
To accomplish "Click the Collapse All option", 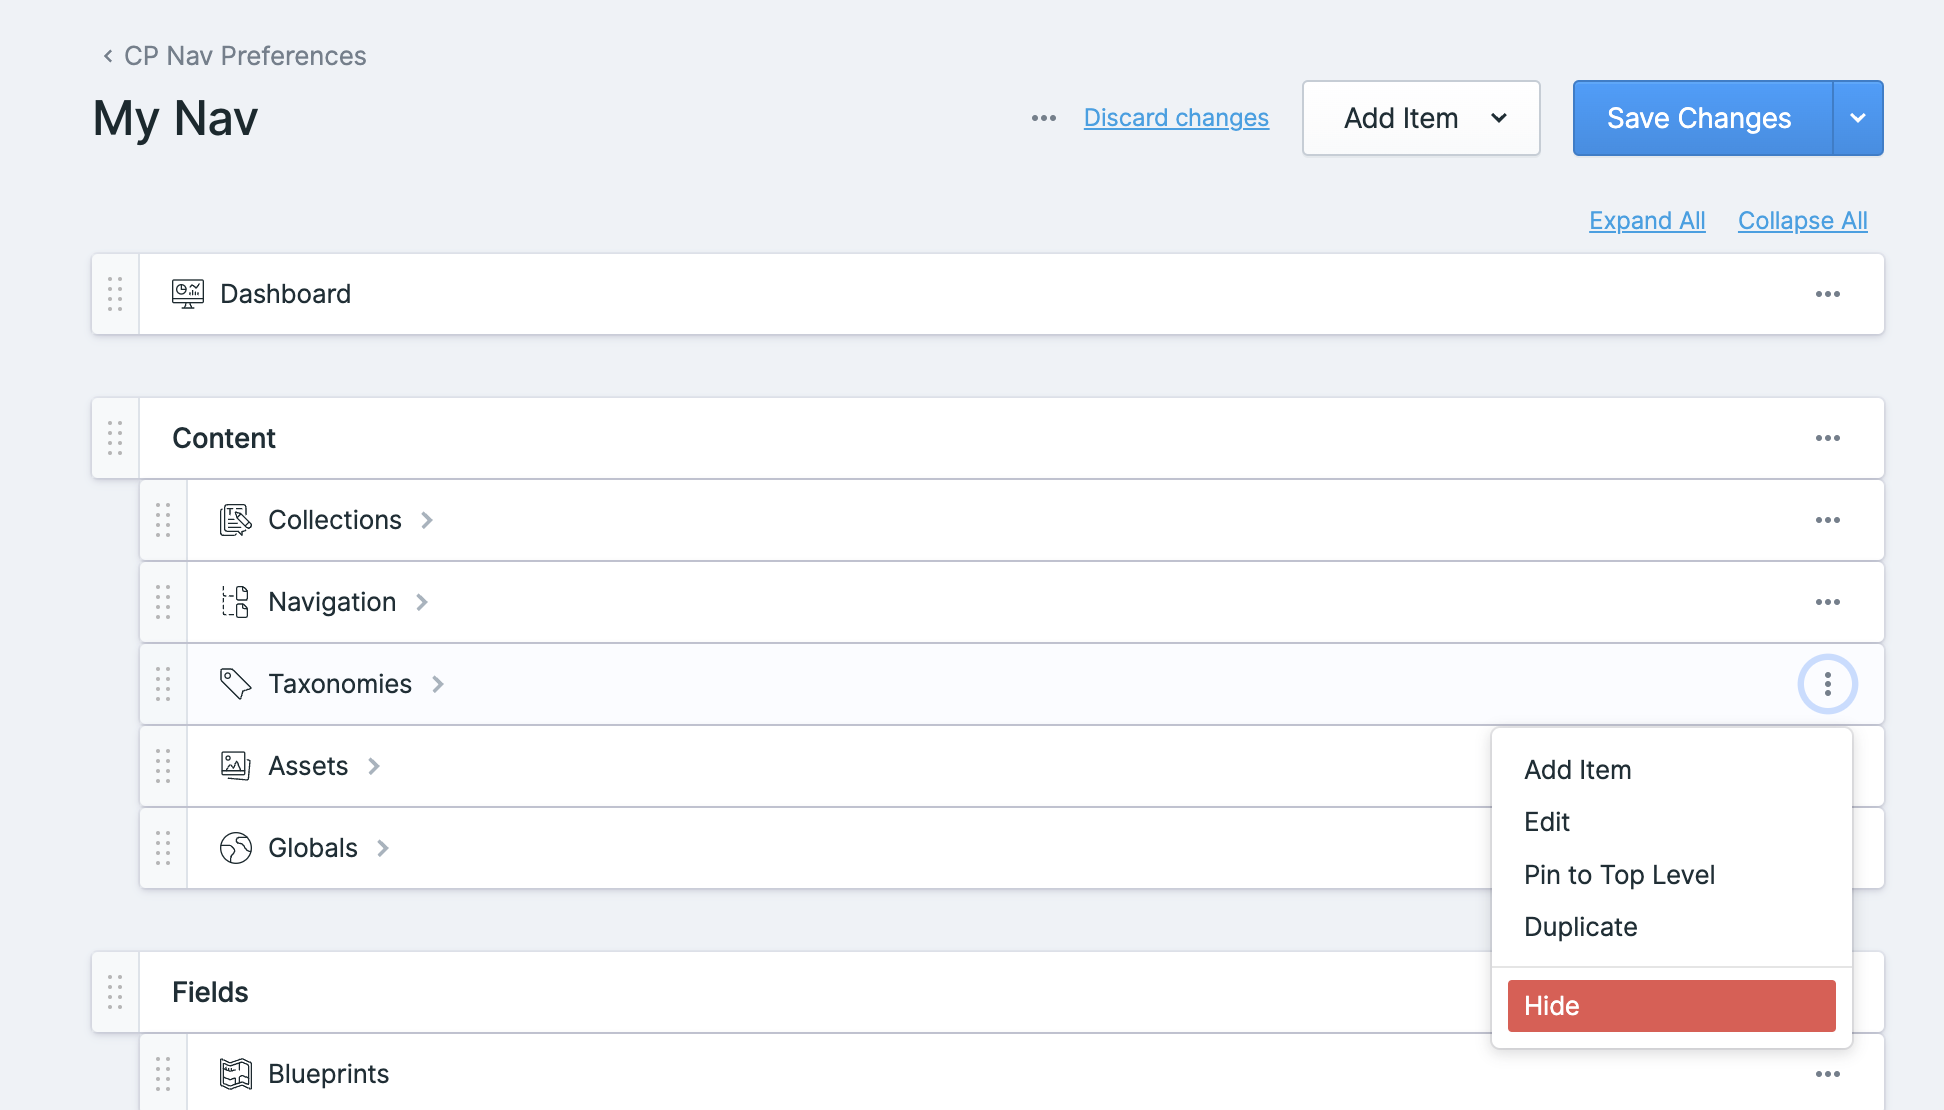I will (1802, 220).
